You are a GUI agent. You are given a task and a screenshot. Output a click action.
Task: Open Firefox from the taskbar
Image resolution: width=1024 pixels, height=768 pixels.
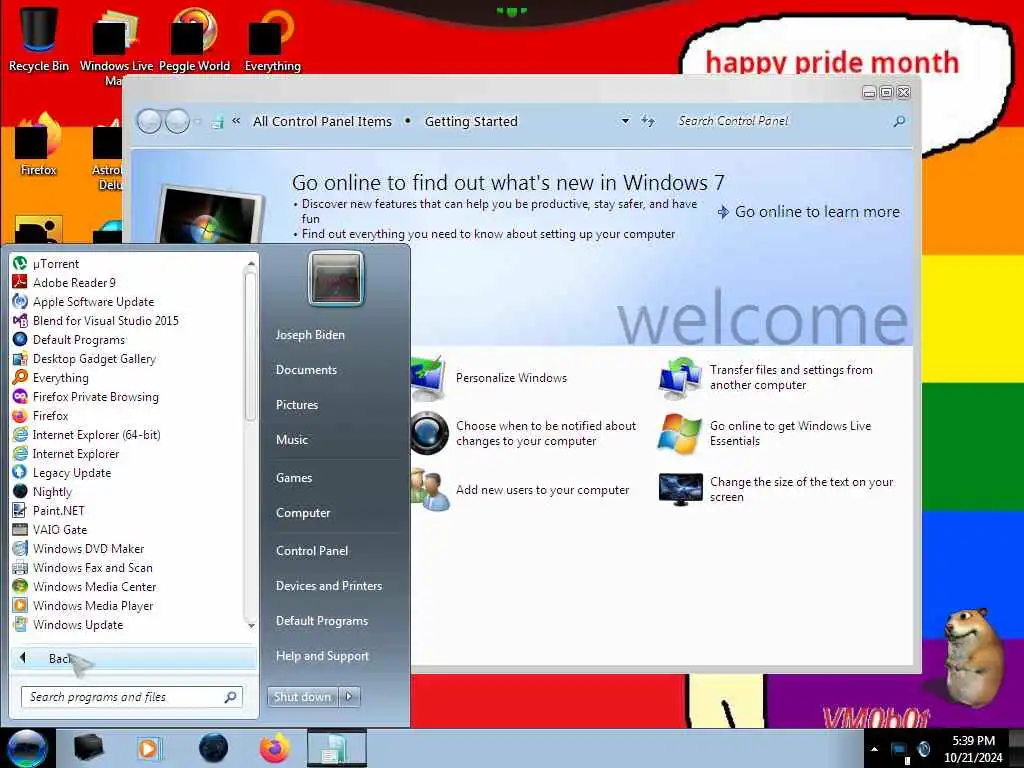[x=275, y=748]
